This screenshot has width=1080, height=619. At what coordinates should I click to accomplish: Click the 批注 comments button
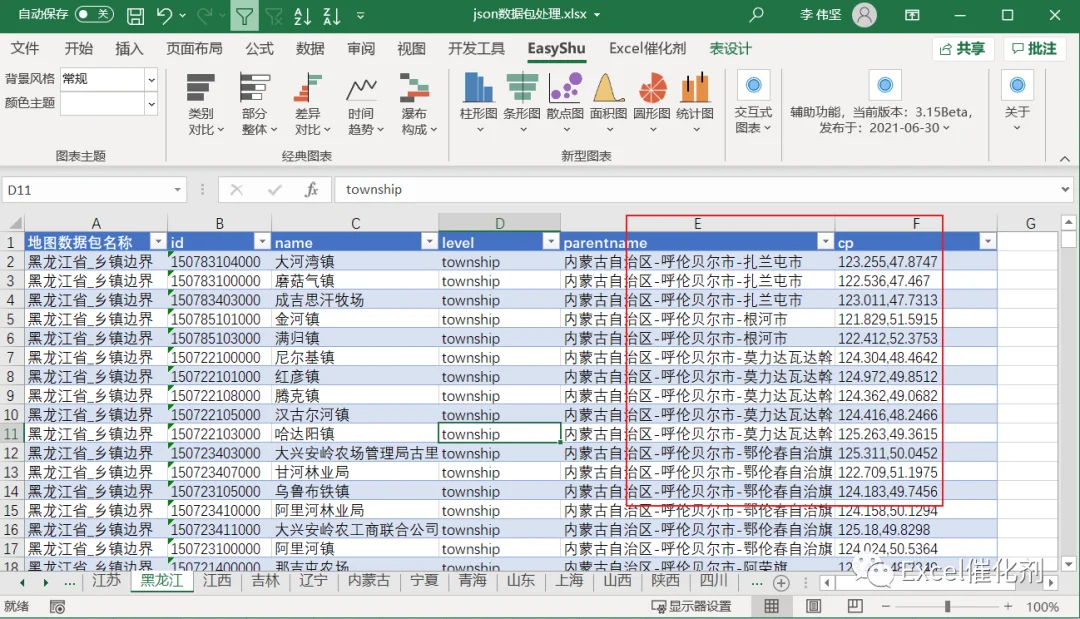(x=1034, y=49)
